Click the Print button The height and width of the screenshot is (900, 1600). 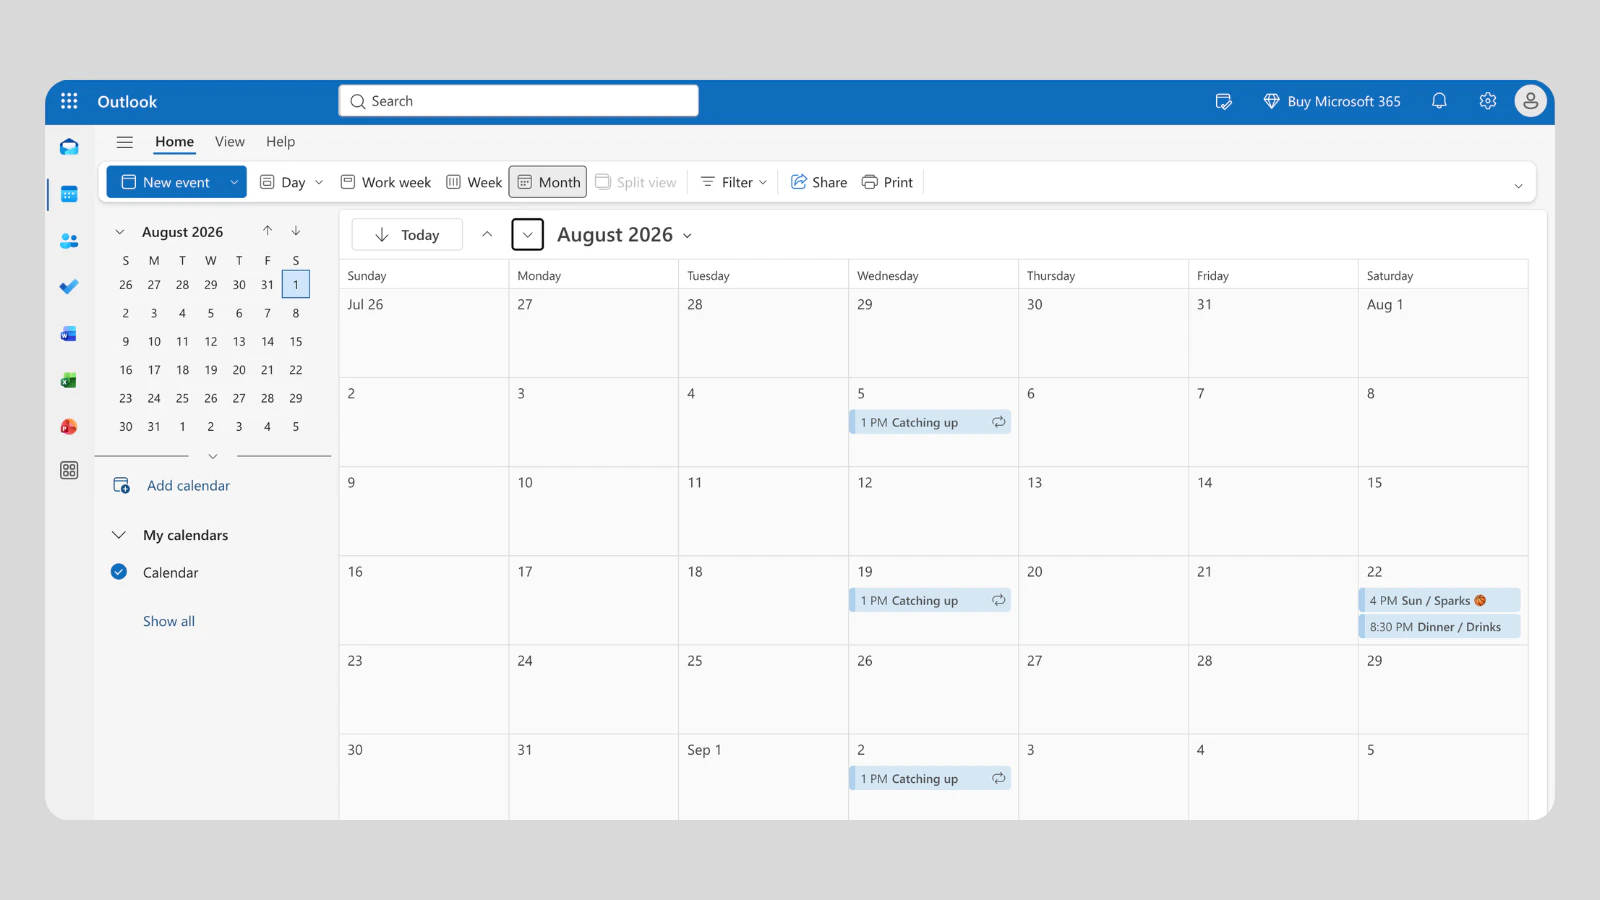[888, 182]
